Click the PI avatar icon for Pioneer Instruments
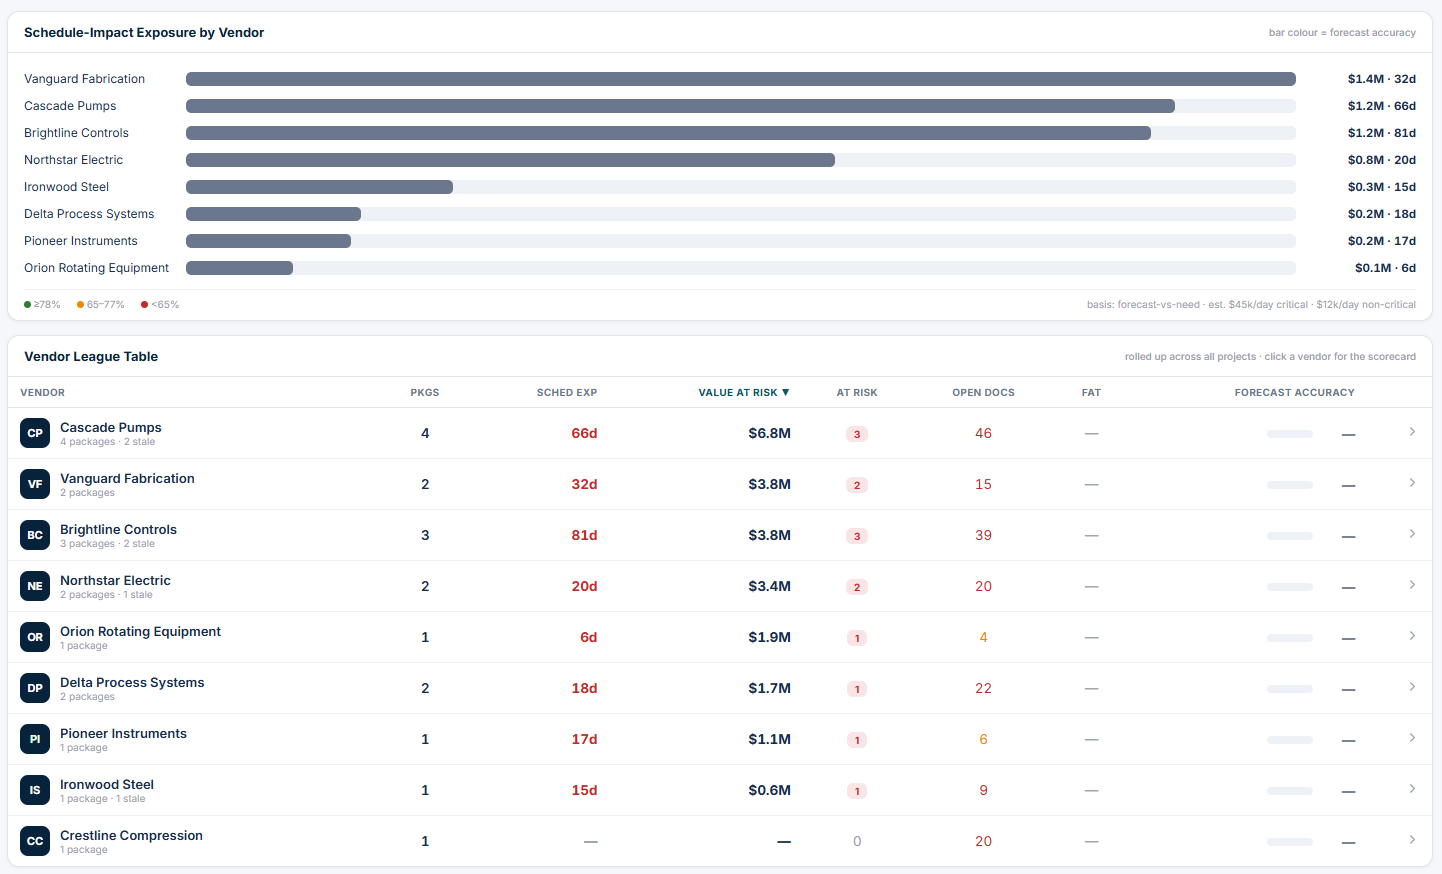Viewport: 1442px width, 874px height. 35,739
